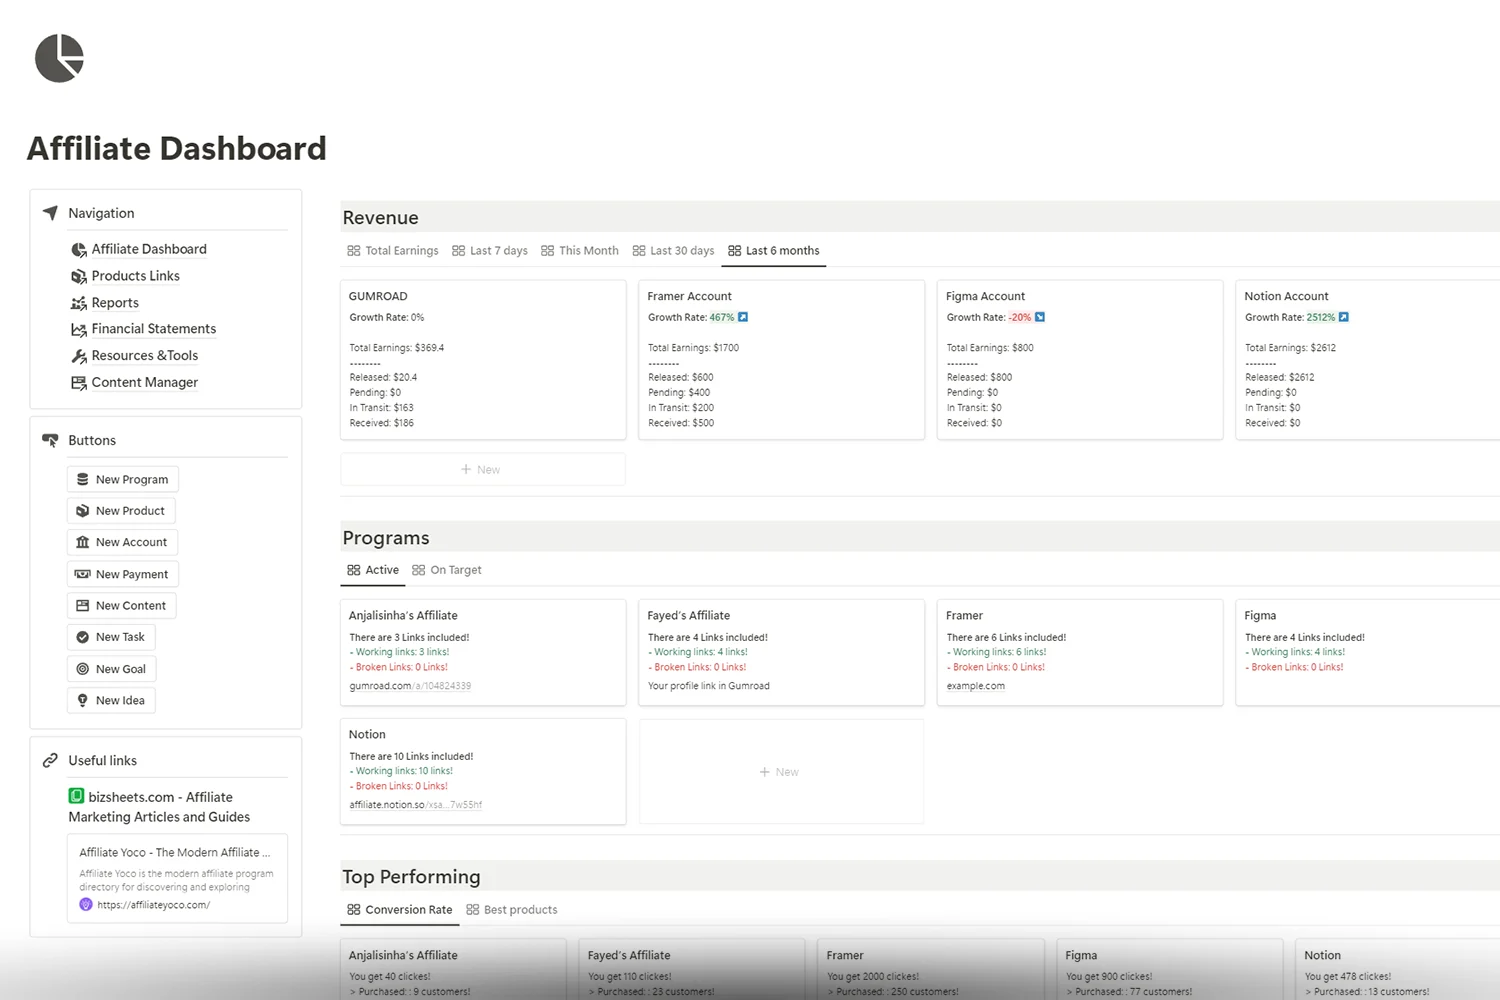The width and height of the screenshot is (1500, 1000).
Task: Click the gallery icon beside This Month
Action: coord(548,251)
